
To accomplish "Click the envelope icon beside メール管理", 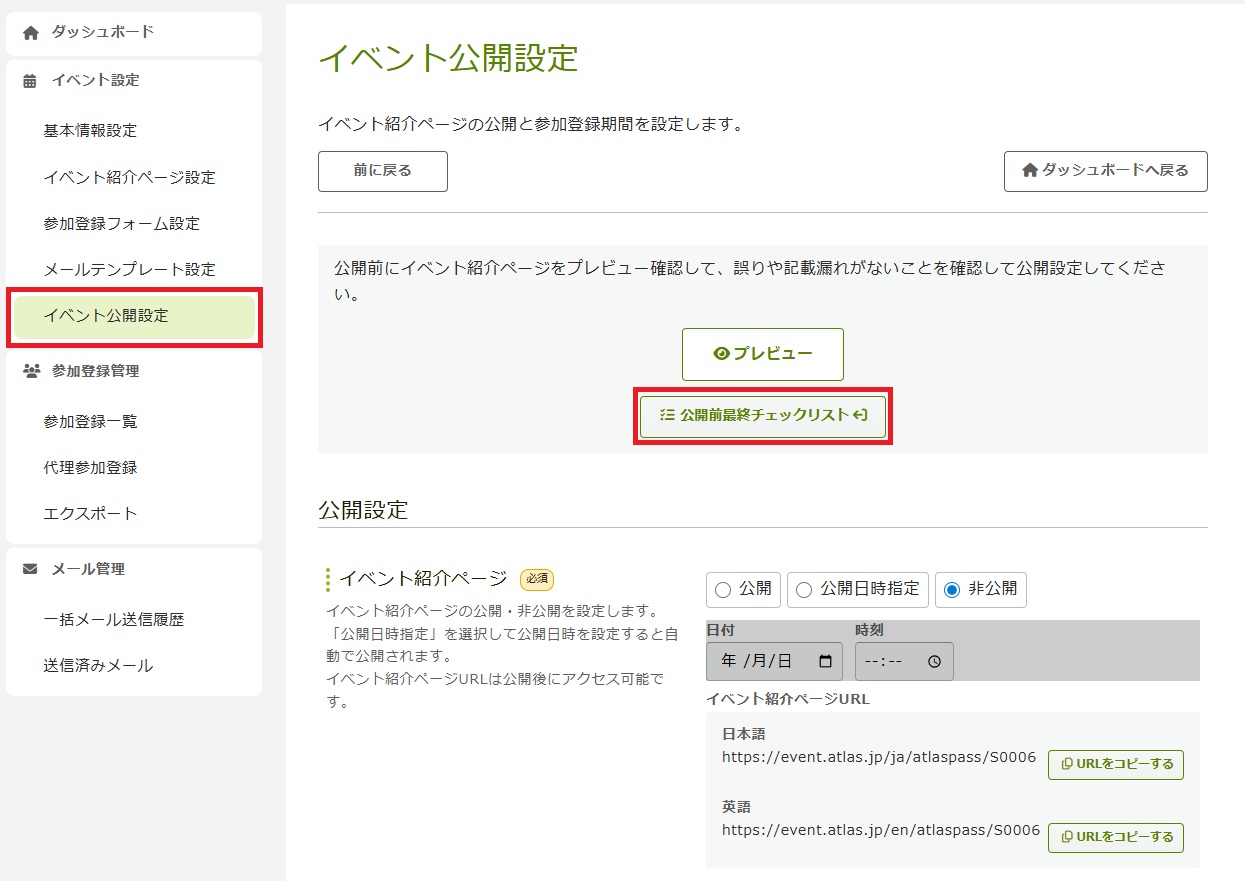I will pyautogui.click(x=31, y=569).
